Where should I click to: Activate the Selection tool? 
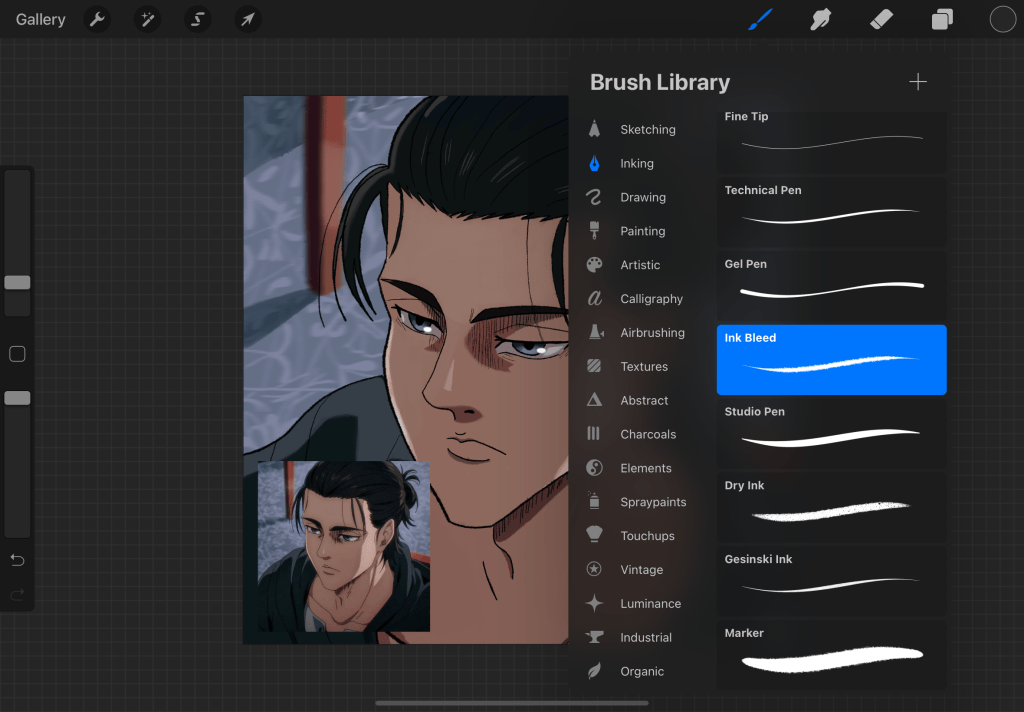coord(198,19)
